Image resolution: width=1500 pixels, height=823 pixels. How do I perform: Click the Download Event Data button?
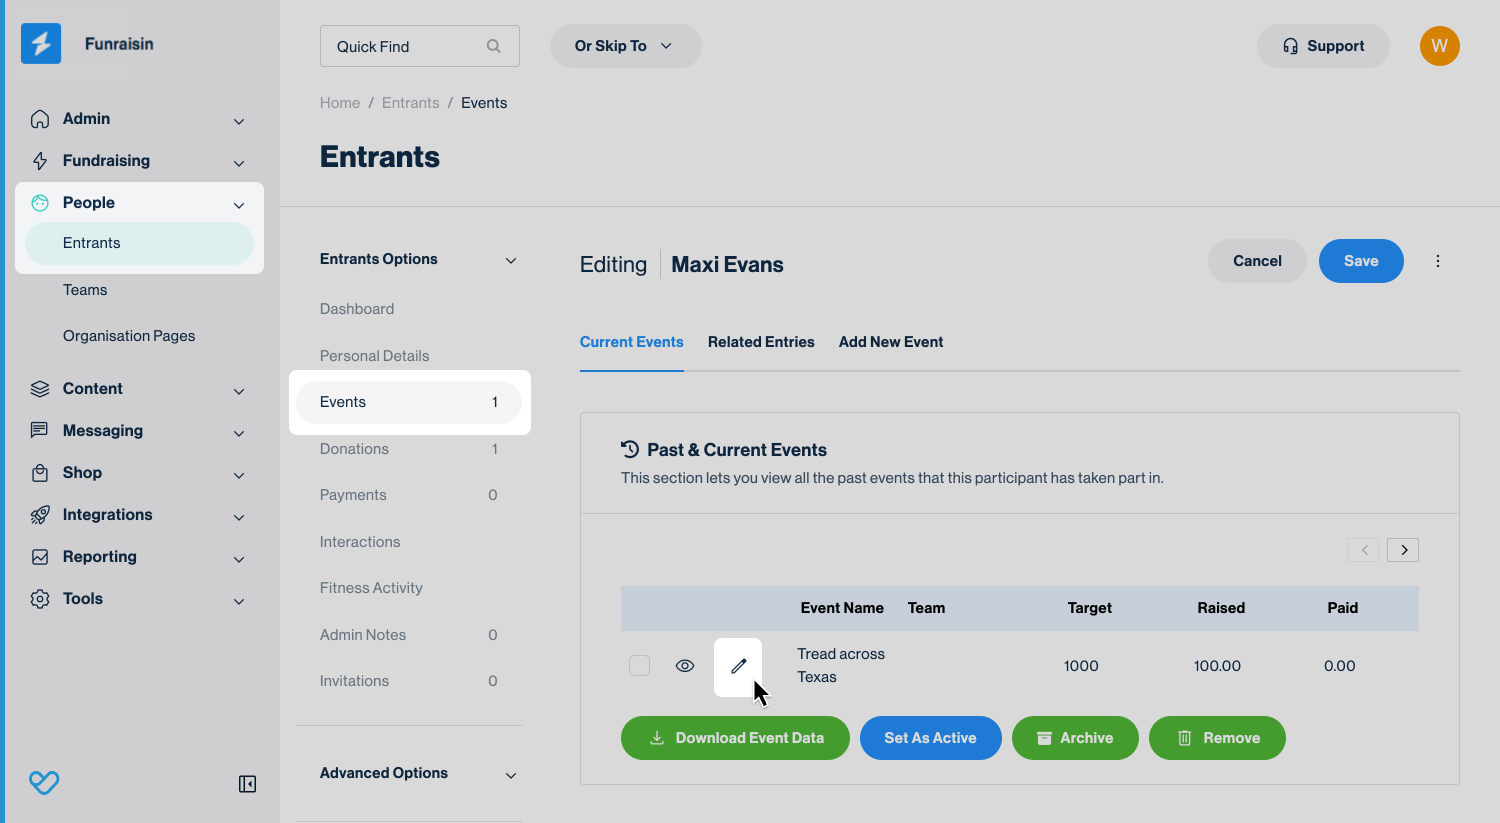(735, 738)
